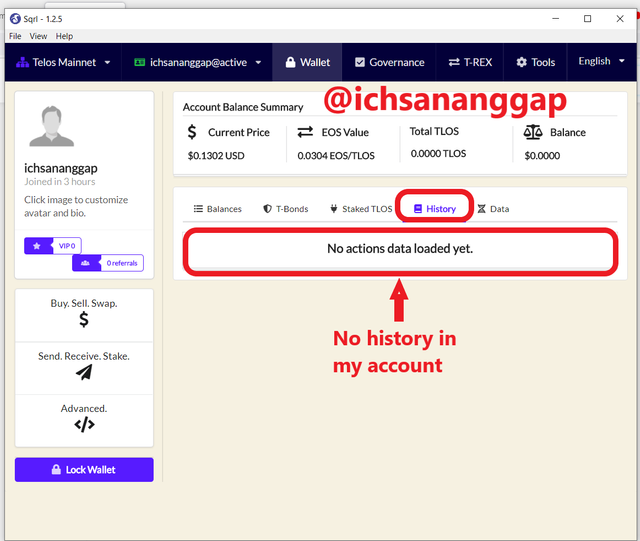The width and height of the screenshot is (640, 541).
Task: Switch to the Staked TLOS tab
Action: [x=361, y=209]
